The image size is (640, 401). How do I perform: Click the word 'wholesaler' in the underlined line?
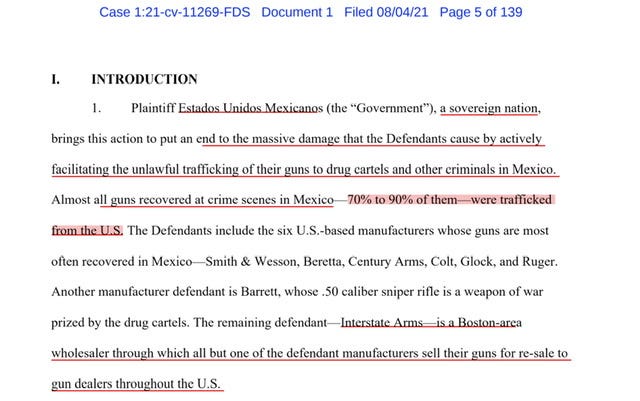tap(80, 353)
